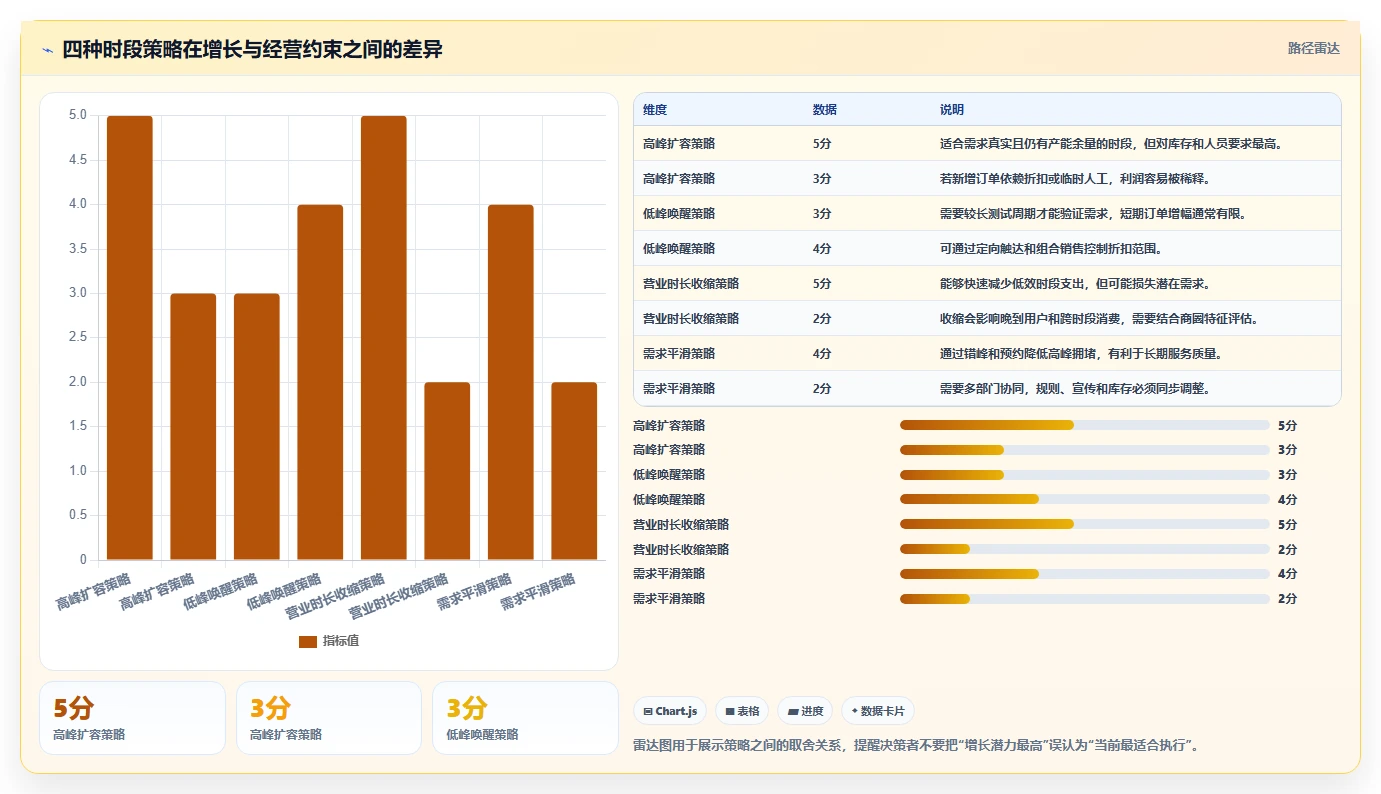The height and width of the screenshot is (794, 1381).
Task: Click the 高峰扩容策略 5分 progress bar
Action: point(1085,425)
